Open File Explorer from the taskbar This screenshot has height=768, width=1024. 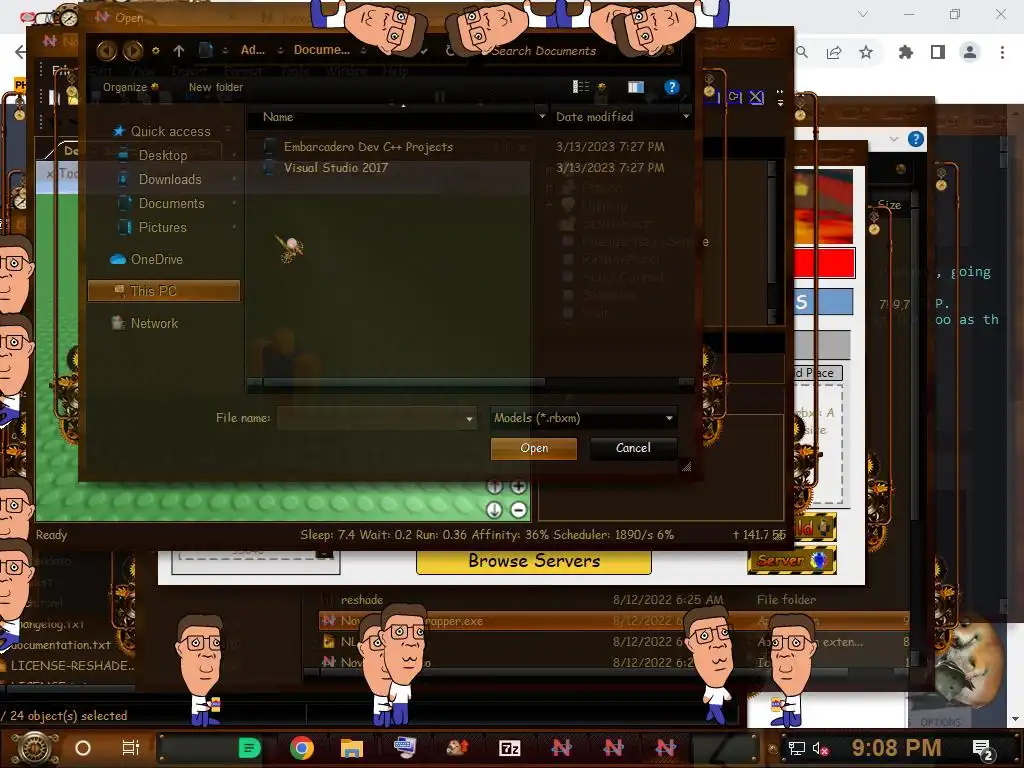pyautogui.click(x=351, y=748)
